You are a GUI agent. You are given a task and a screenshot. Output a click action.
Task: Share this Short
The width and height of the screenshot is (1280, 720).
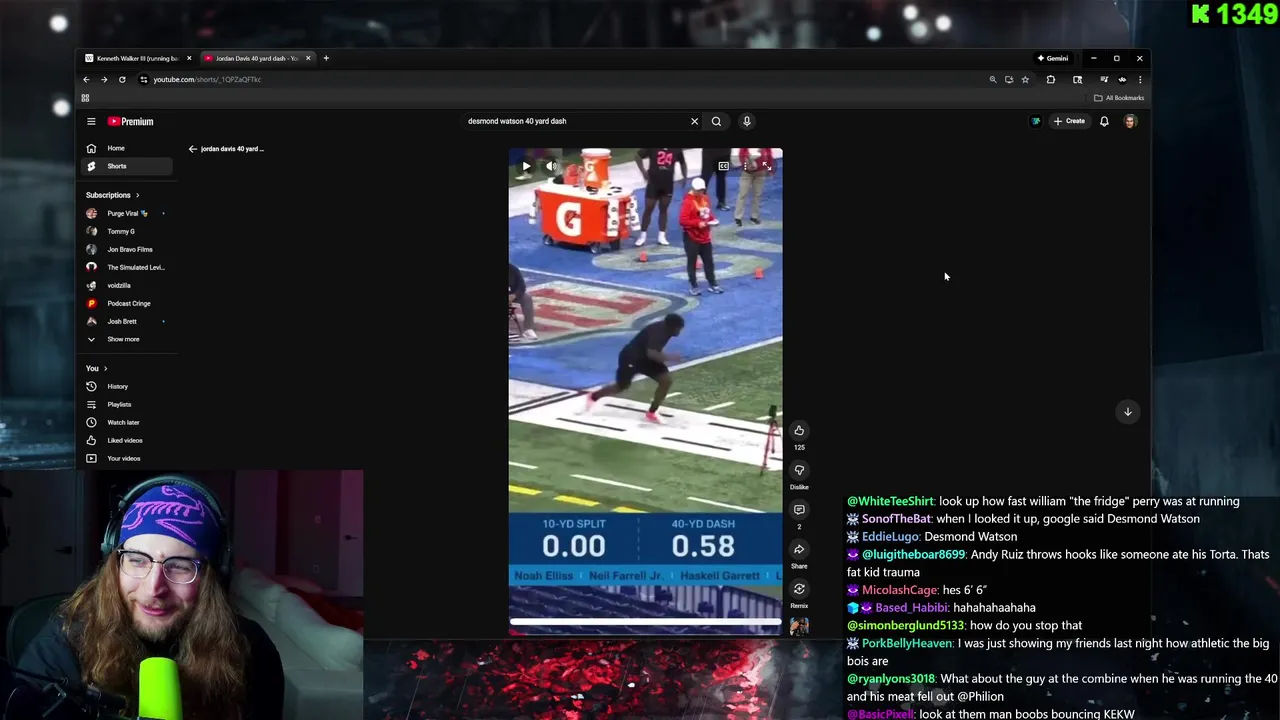(x=799, y=549)
